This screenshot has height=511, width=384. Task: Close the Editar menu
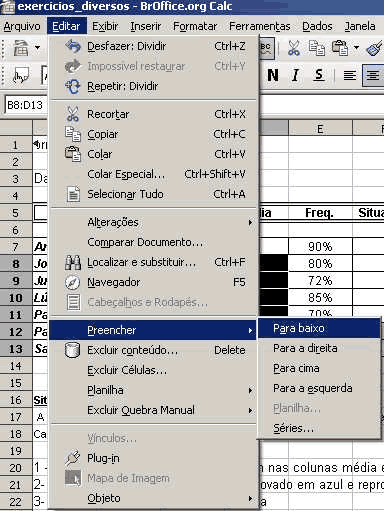coord(66,26)
